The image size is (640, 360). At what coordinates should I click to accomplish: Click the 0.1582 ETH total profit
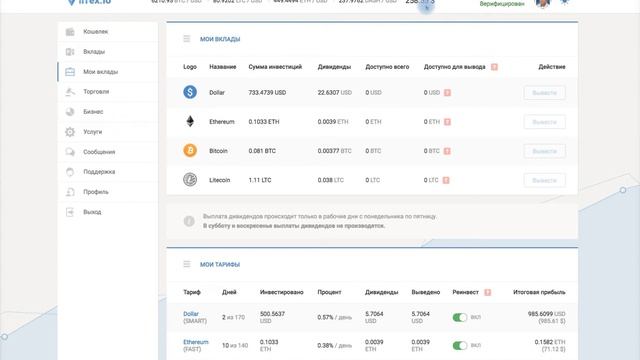coord(550,342)
